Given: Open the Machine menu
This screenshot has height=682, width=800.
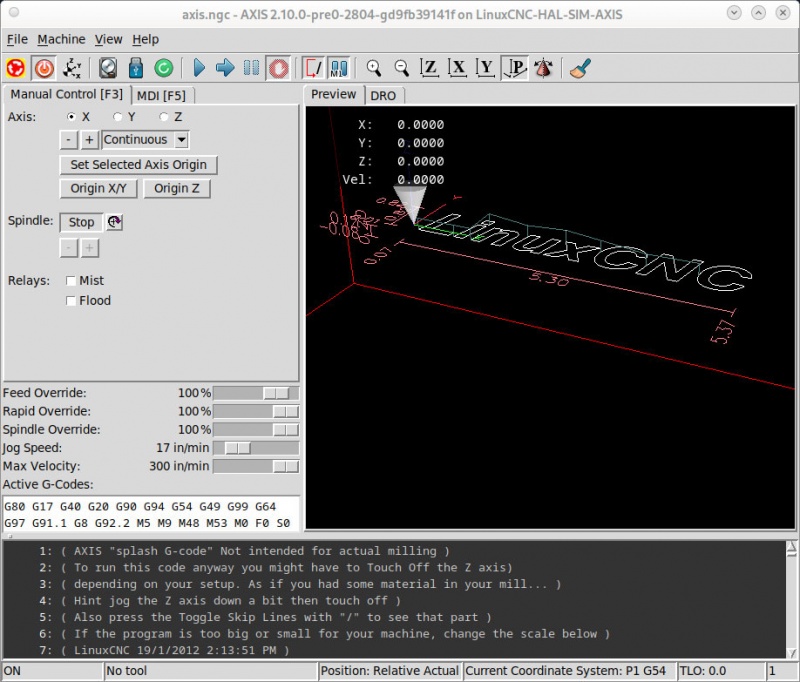Looking at the screenshot, I should [x=61, y=39].
